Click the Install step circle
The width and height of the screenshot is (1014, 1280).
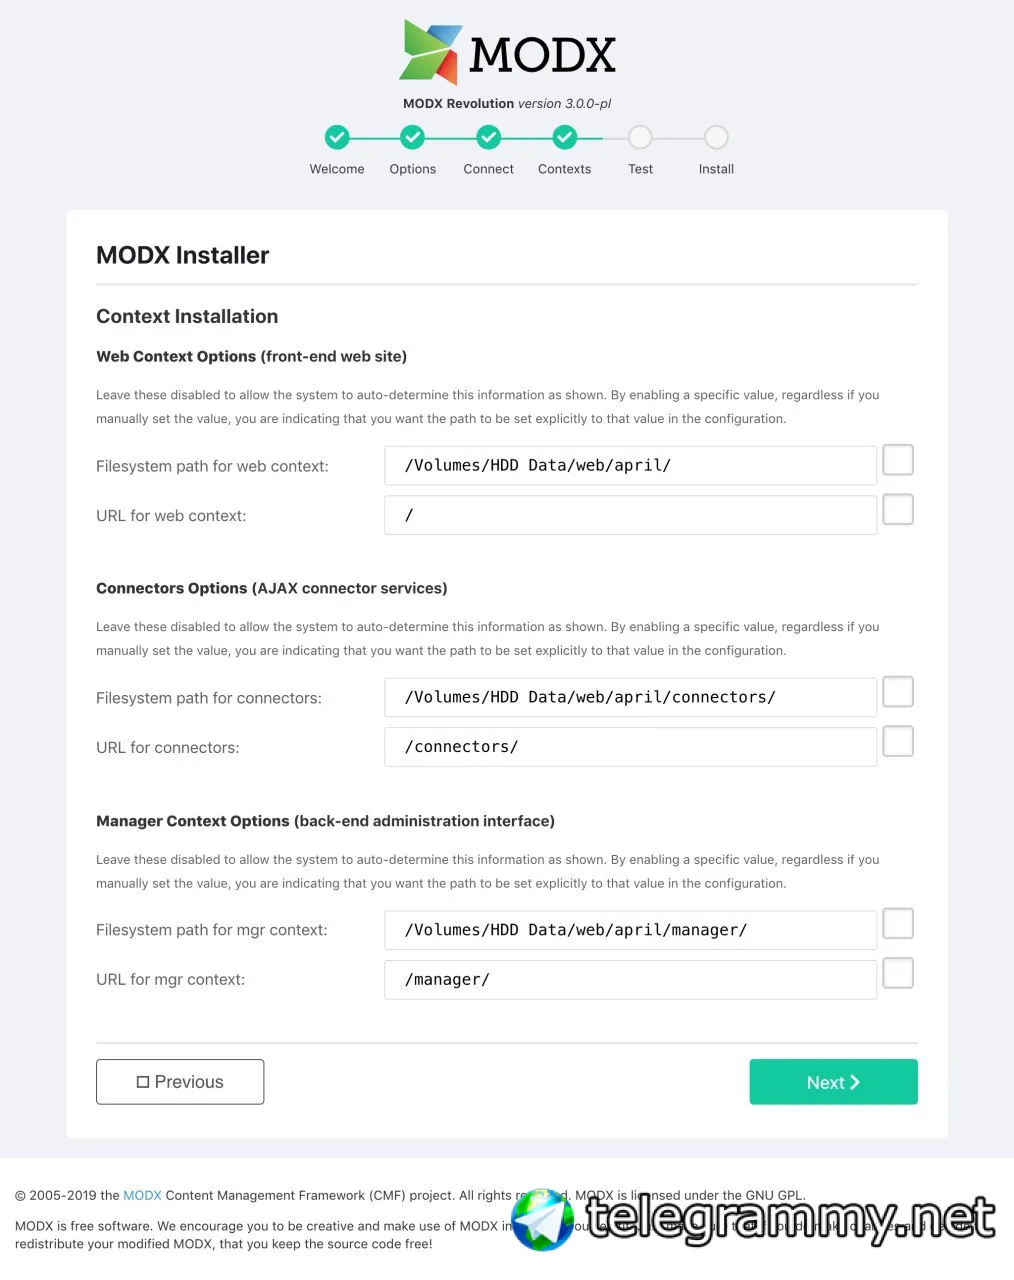716,137
